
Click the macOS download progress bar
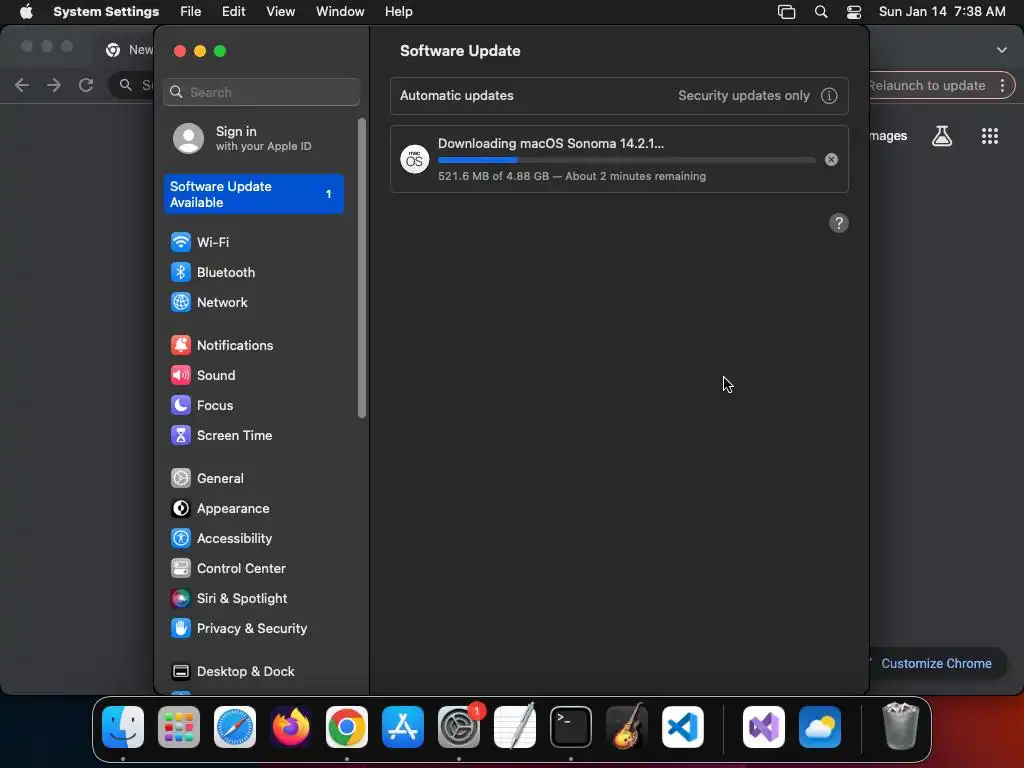pos(626,160)
